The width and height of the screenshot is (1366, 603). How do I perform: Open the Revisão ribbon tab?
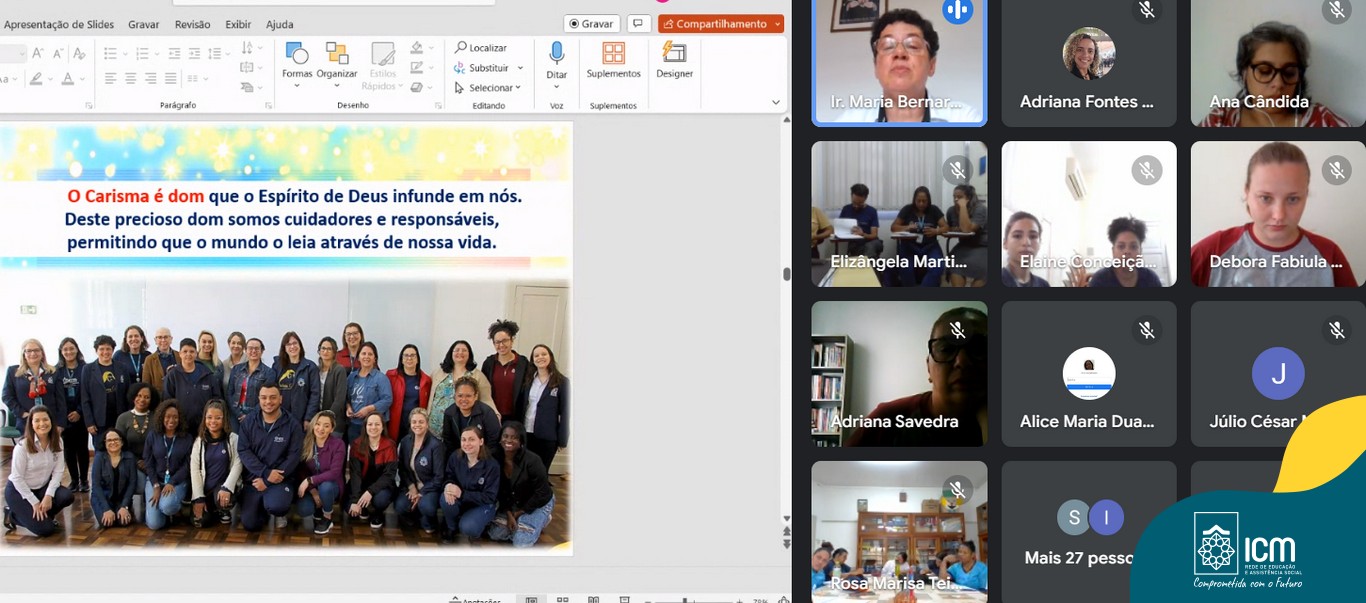pyautogui.click(x=192, y=24)
